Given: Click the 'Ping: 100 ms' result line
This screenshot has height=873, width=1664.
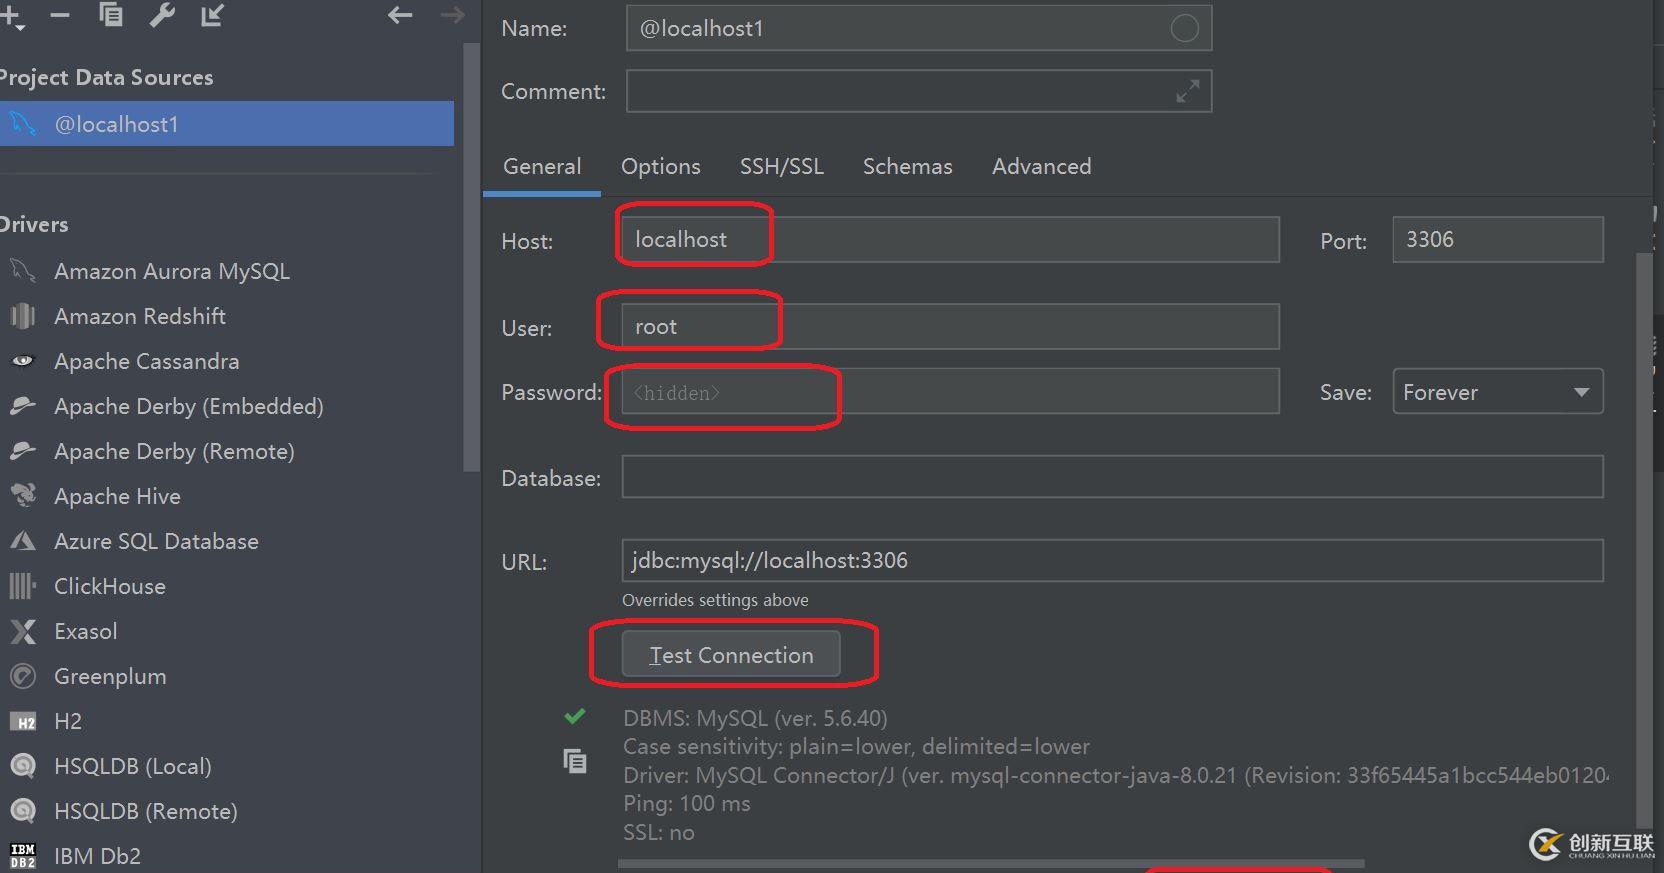Looking at the screenshot, I should 686,803.
